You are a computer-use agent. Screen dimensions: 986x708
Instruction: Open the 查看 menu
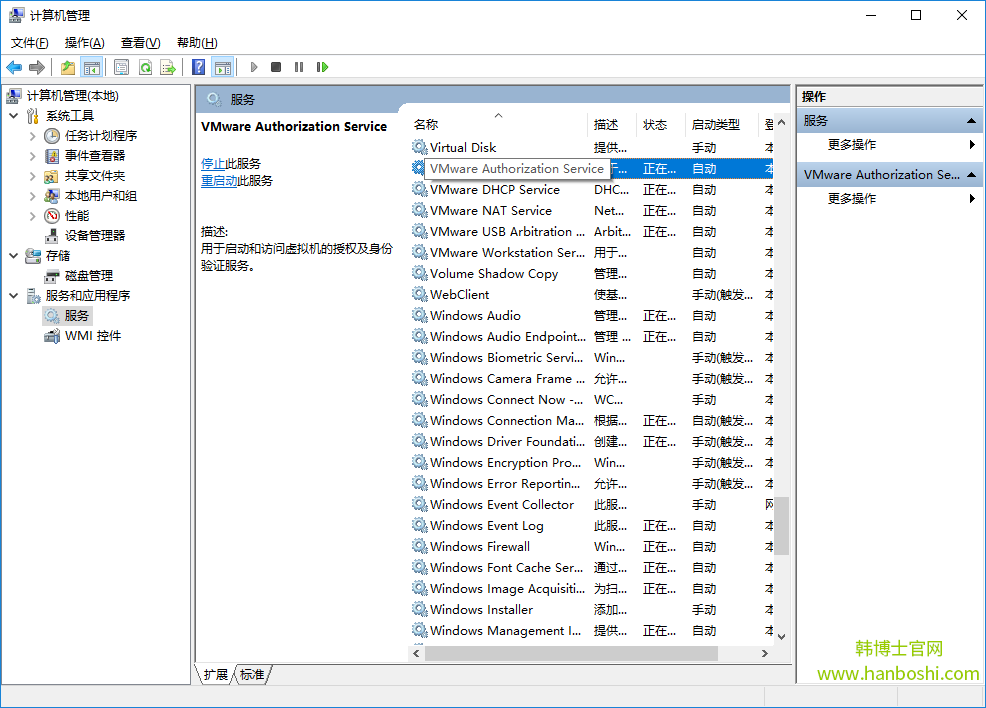click(139, 42)
